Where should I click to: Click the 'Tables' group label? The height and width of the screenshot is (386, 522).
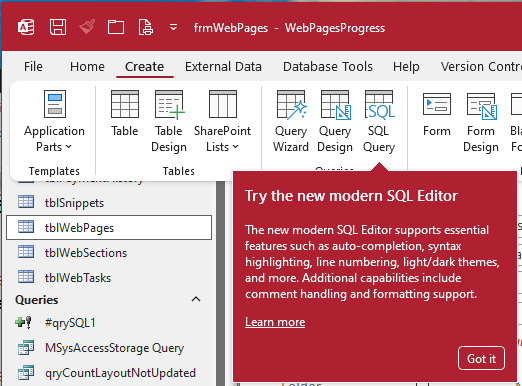pyautogui.click(x=179, y=171)
